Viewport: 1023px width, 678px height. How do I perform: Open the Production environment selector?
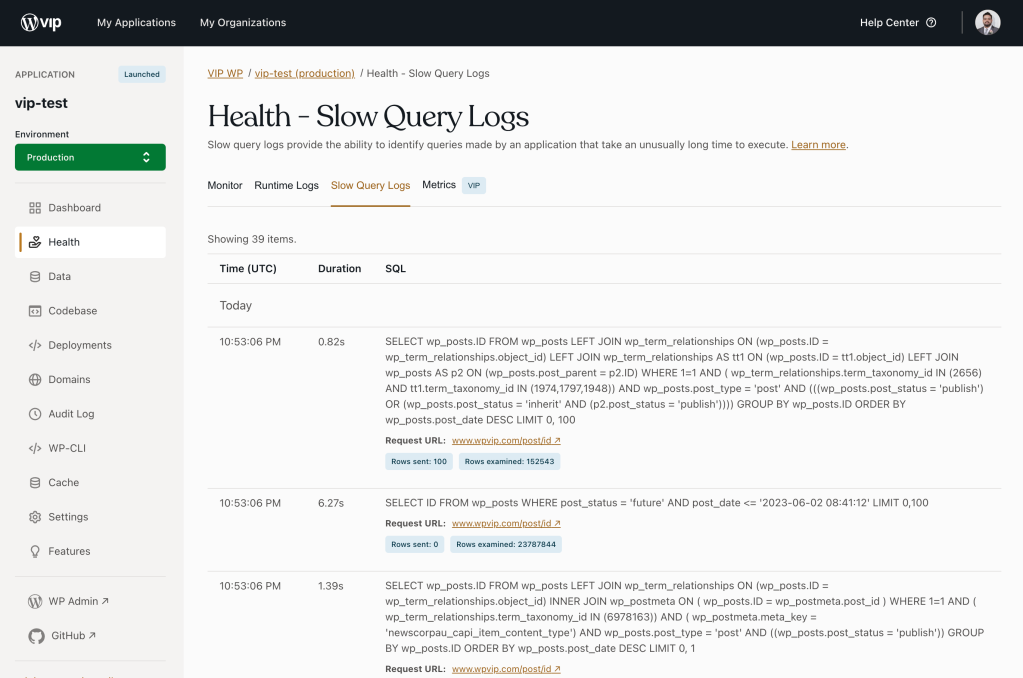90,157
